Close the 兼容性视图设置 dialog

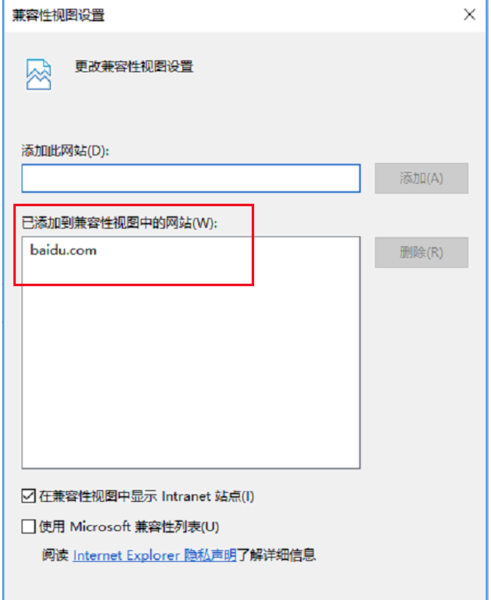(469, 15)
